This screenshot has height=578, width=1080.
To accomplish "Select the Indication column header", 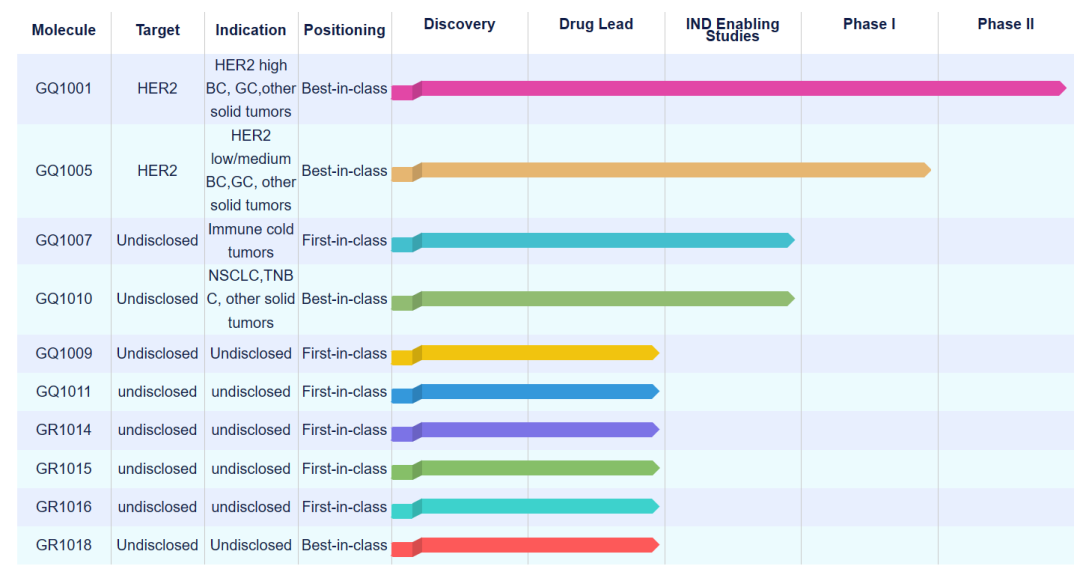I will (x=251, y=30).
